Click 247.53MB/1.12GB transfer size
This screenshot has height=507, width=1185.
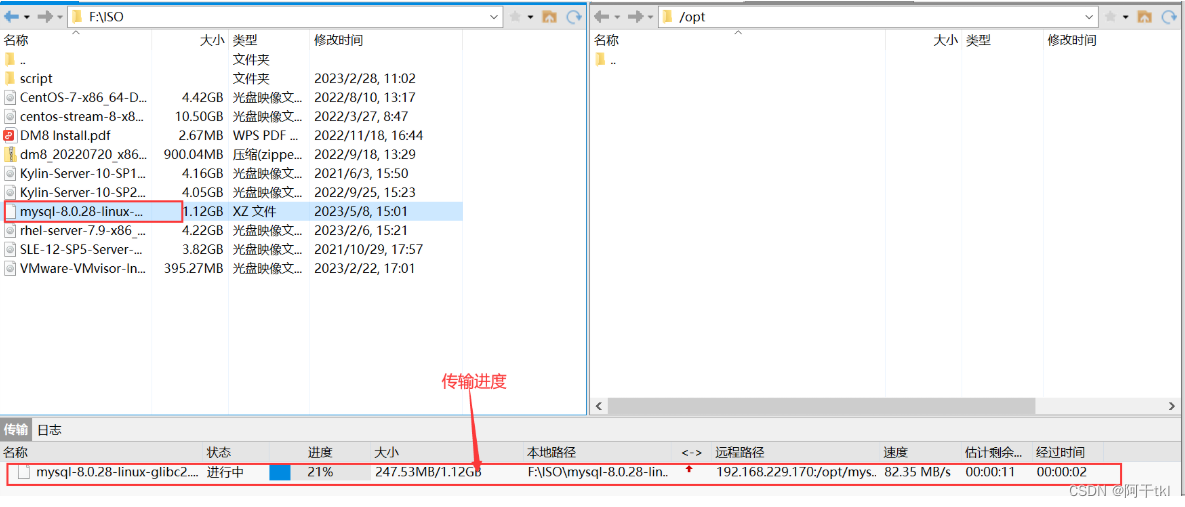point(428,472)
